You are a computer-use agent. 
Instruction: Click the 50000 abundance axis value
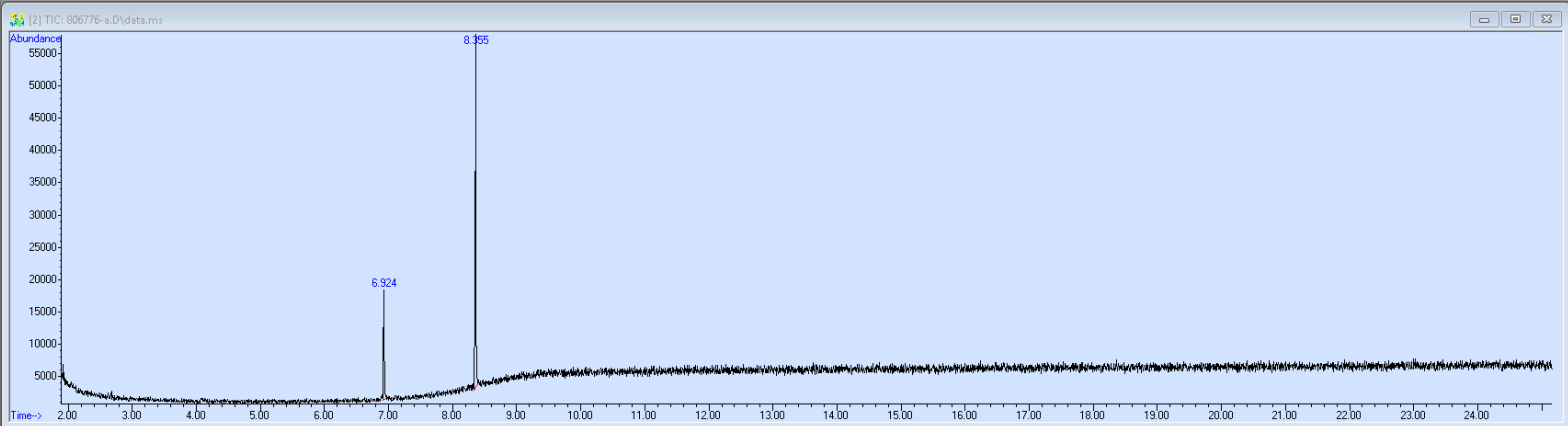(x=44, y=85)
